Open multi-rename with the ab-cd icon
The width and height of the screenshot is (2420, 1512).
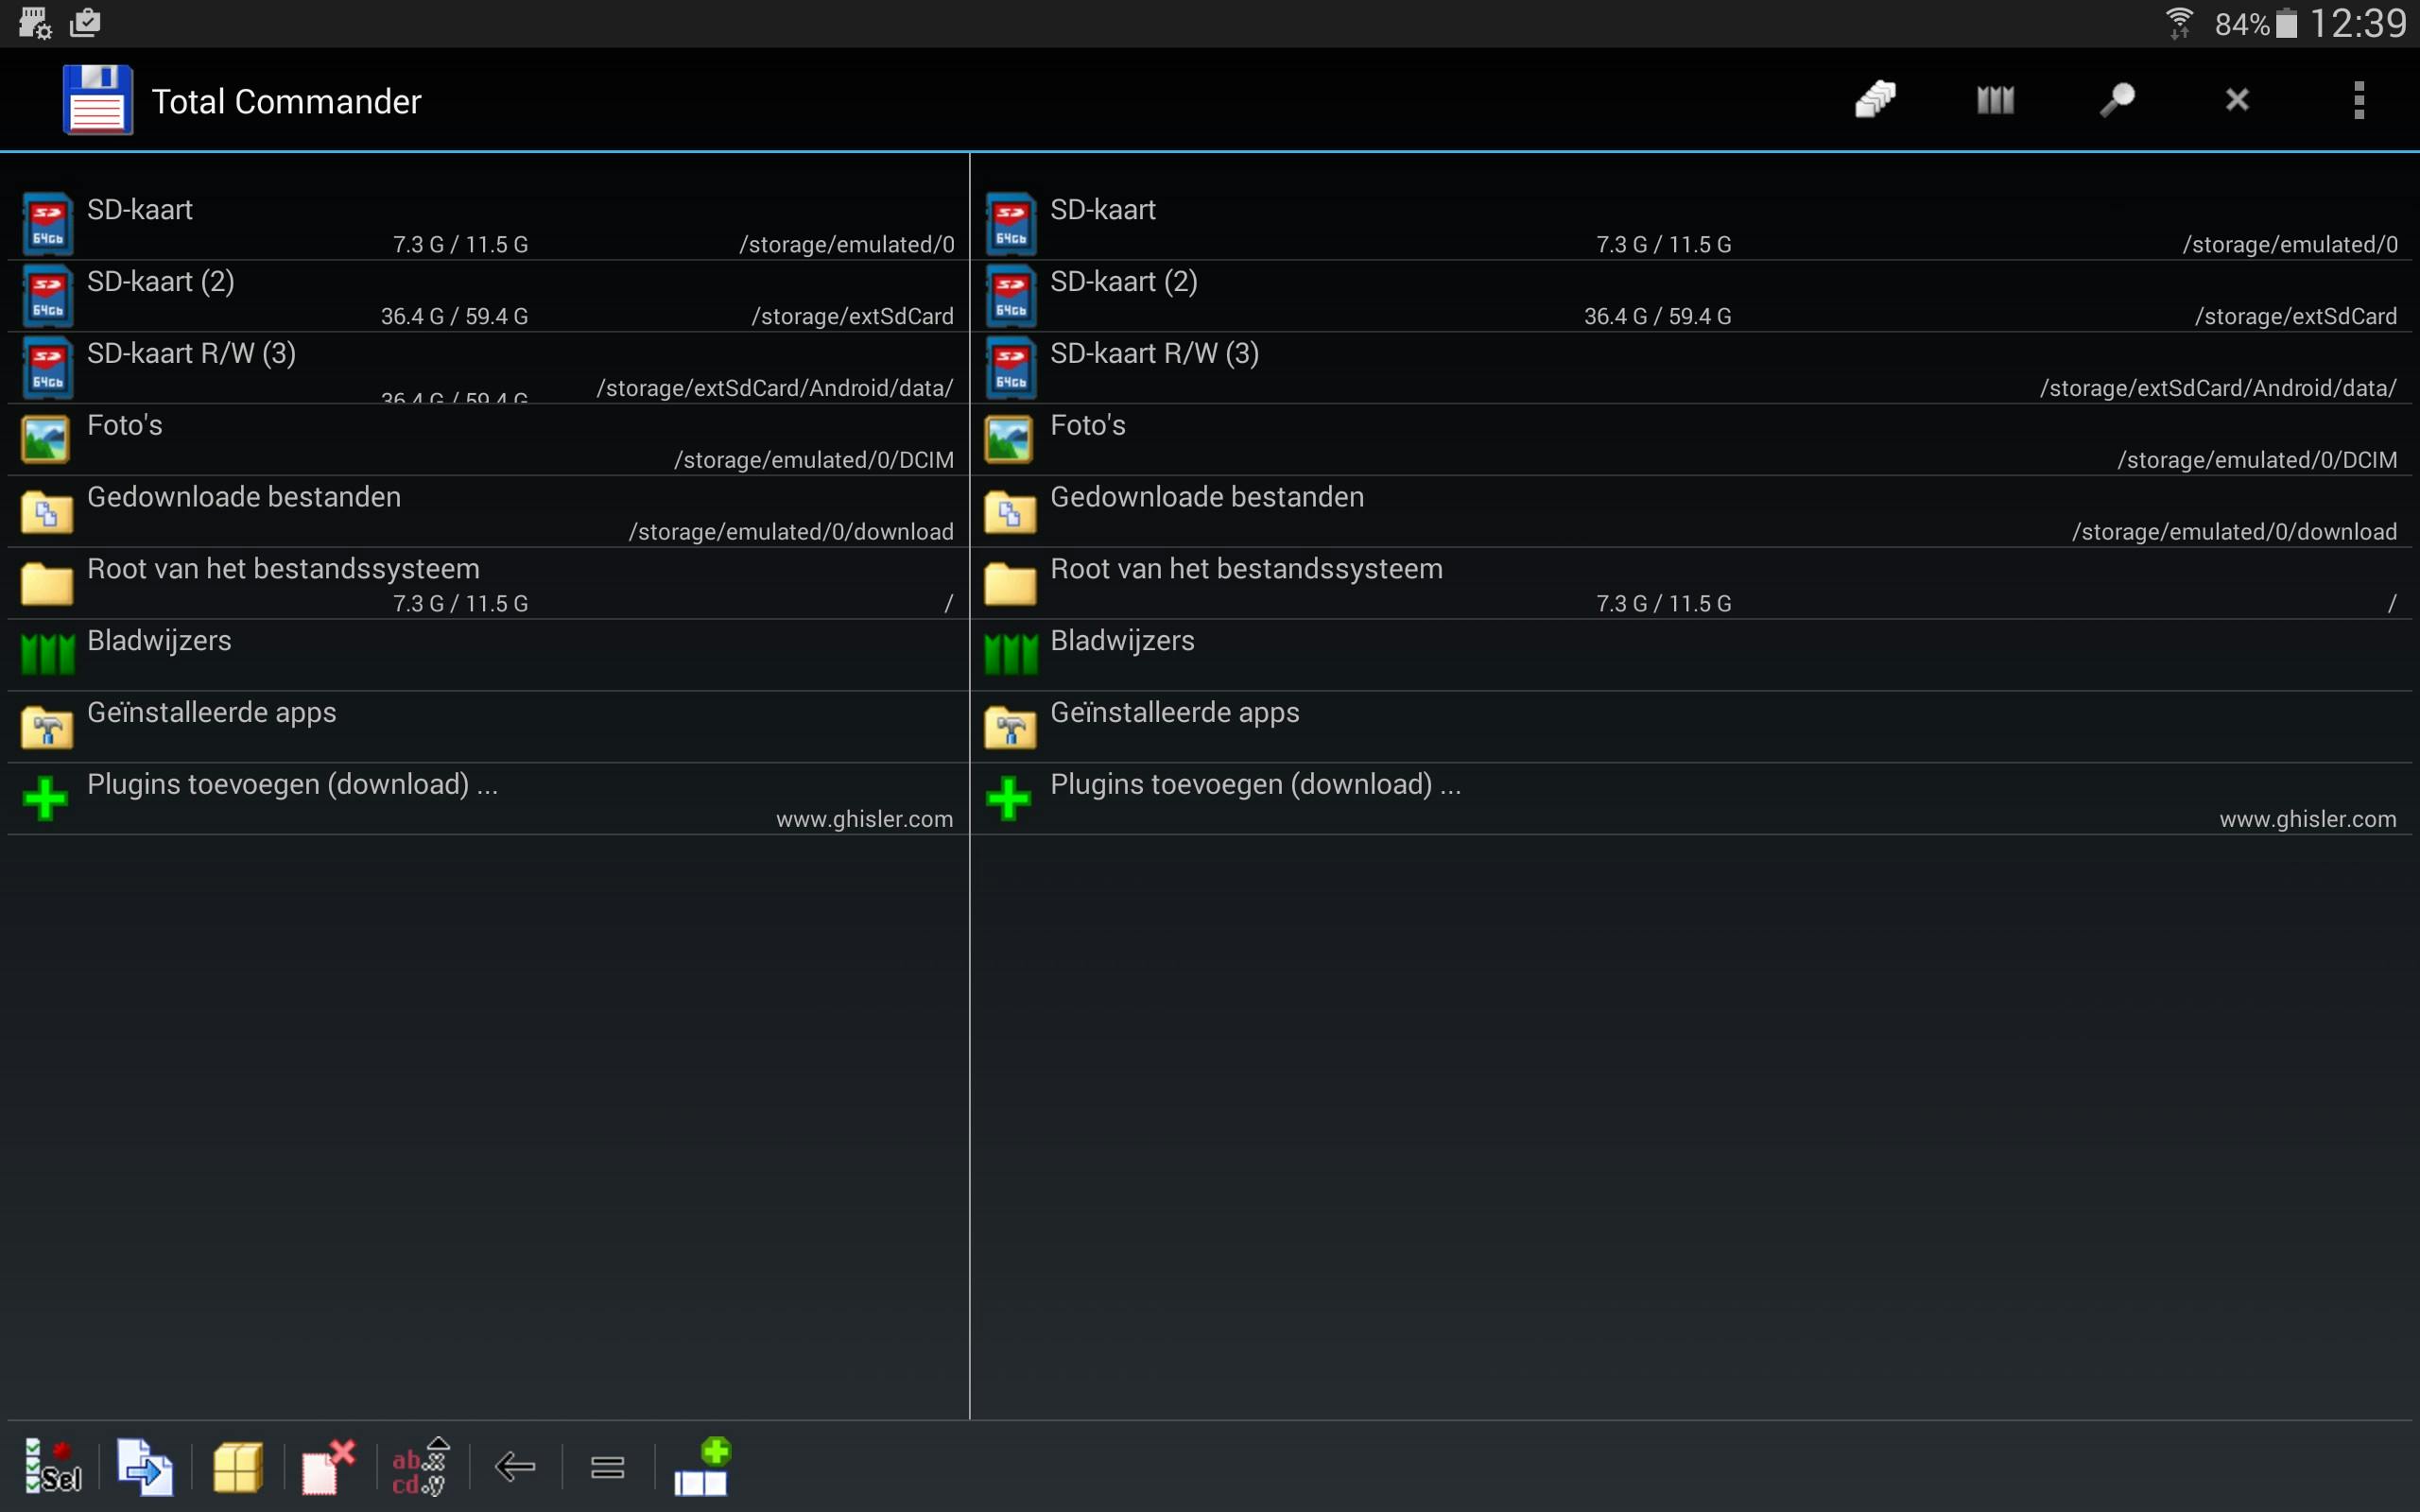tap(418, 1467)
